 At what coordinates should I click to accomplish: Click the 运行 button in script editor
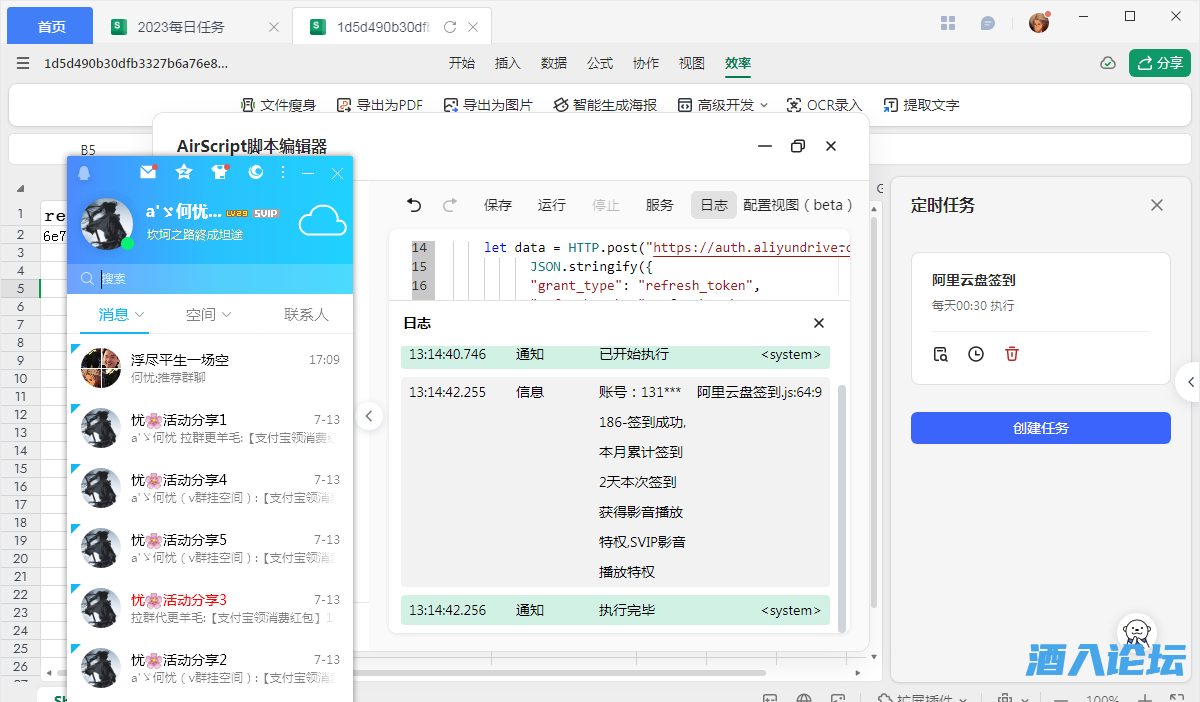pyautogui.click(x=552, y=205)
